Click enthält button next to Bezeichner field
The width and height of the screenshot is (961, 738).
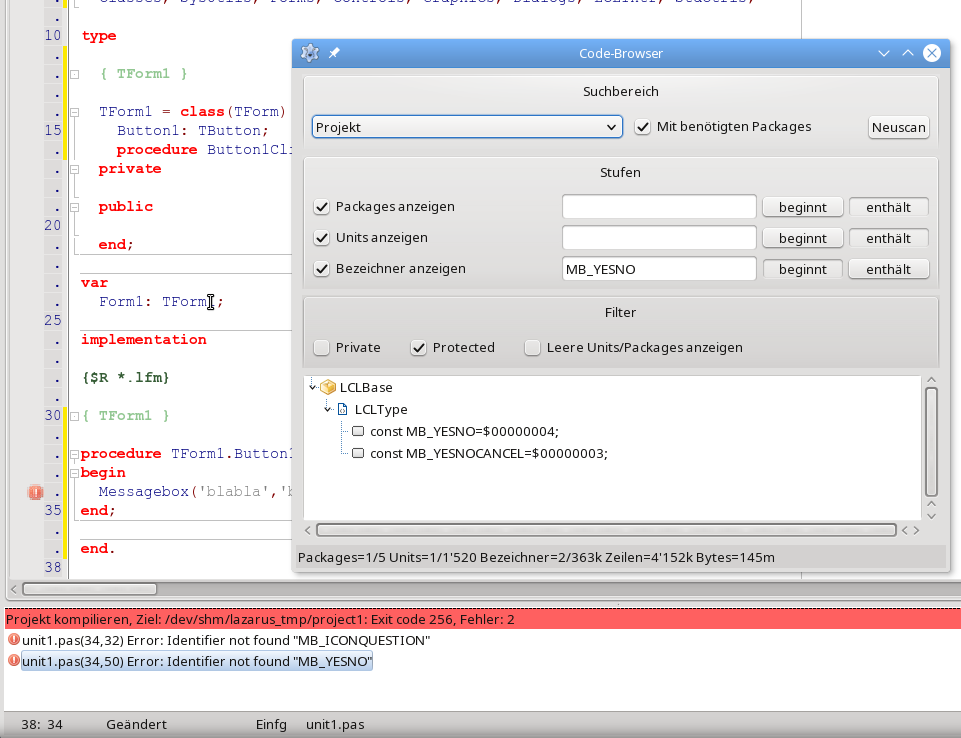(x=888, y=269)
